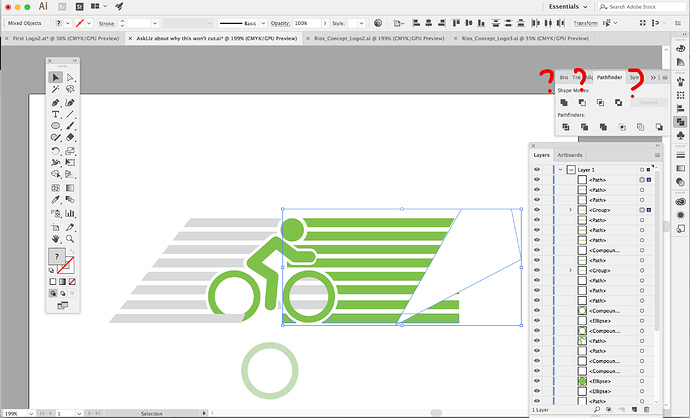Screen dimensions: 690x418
Task: Collapse the Layer 1 disclosure arrow
Action: tap(560, 169)
